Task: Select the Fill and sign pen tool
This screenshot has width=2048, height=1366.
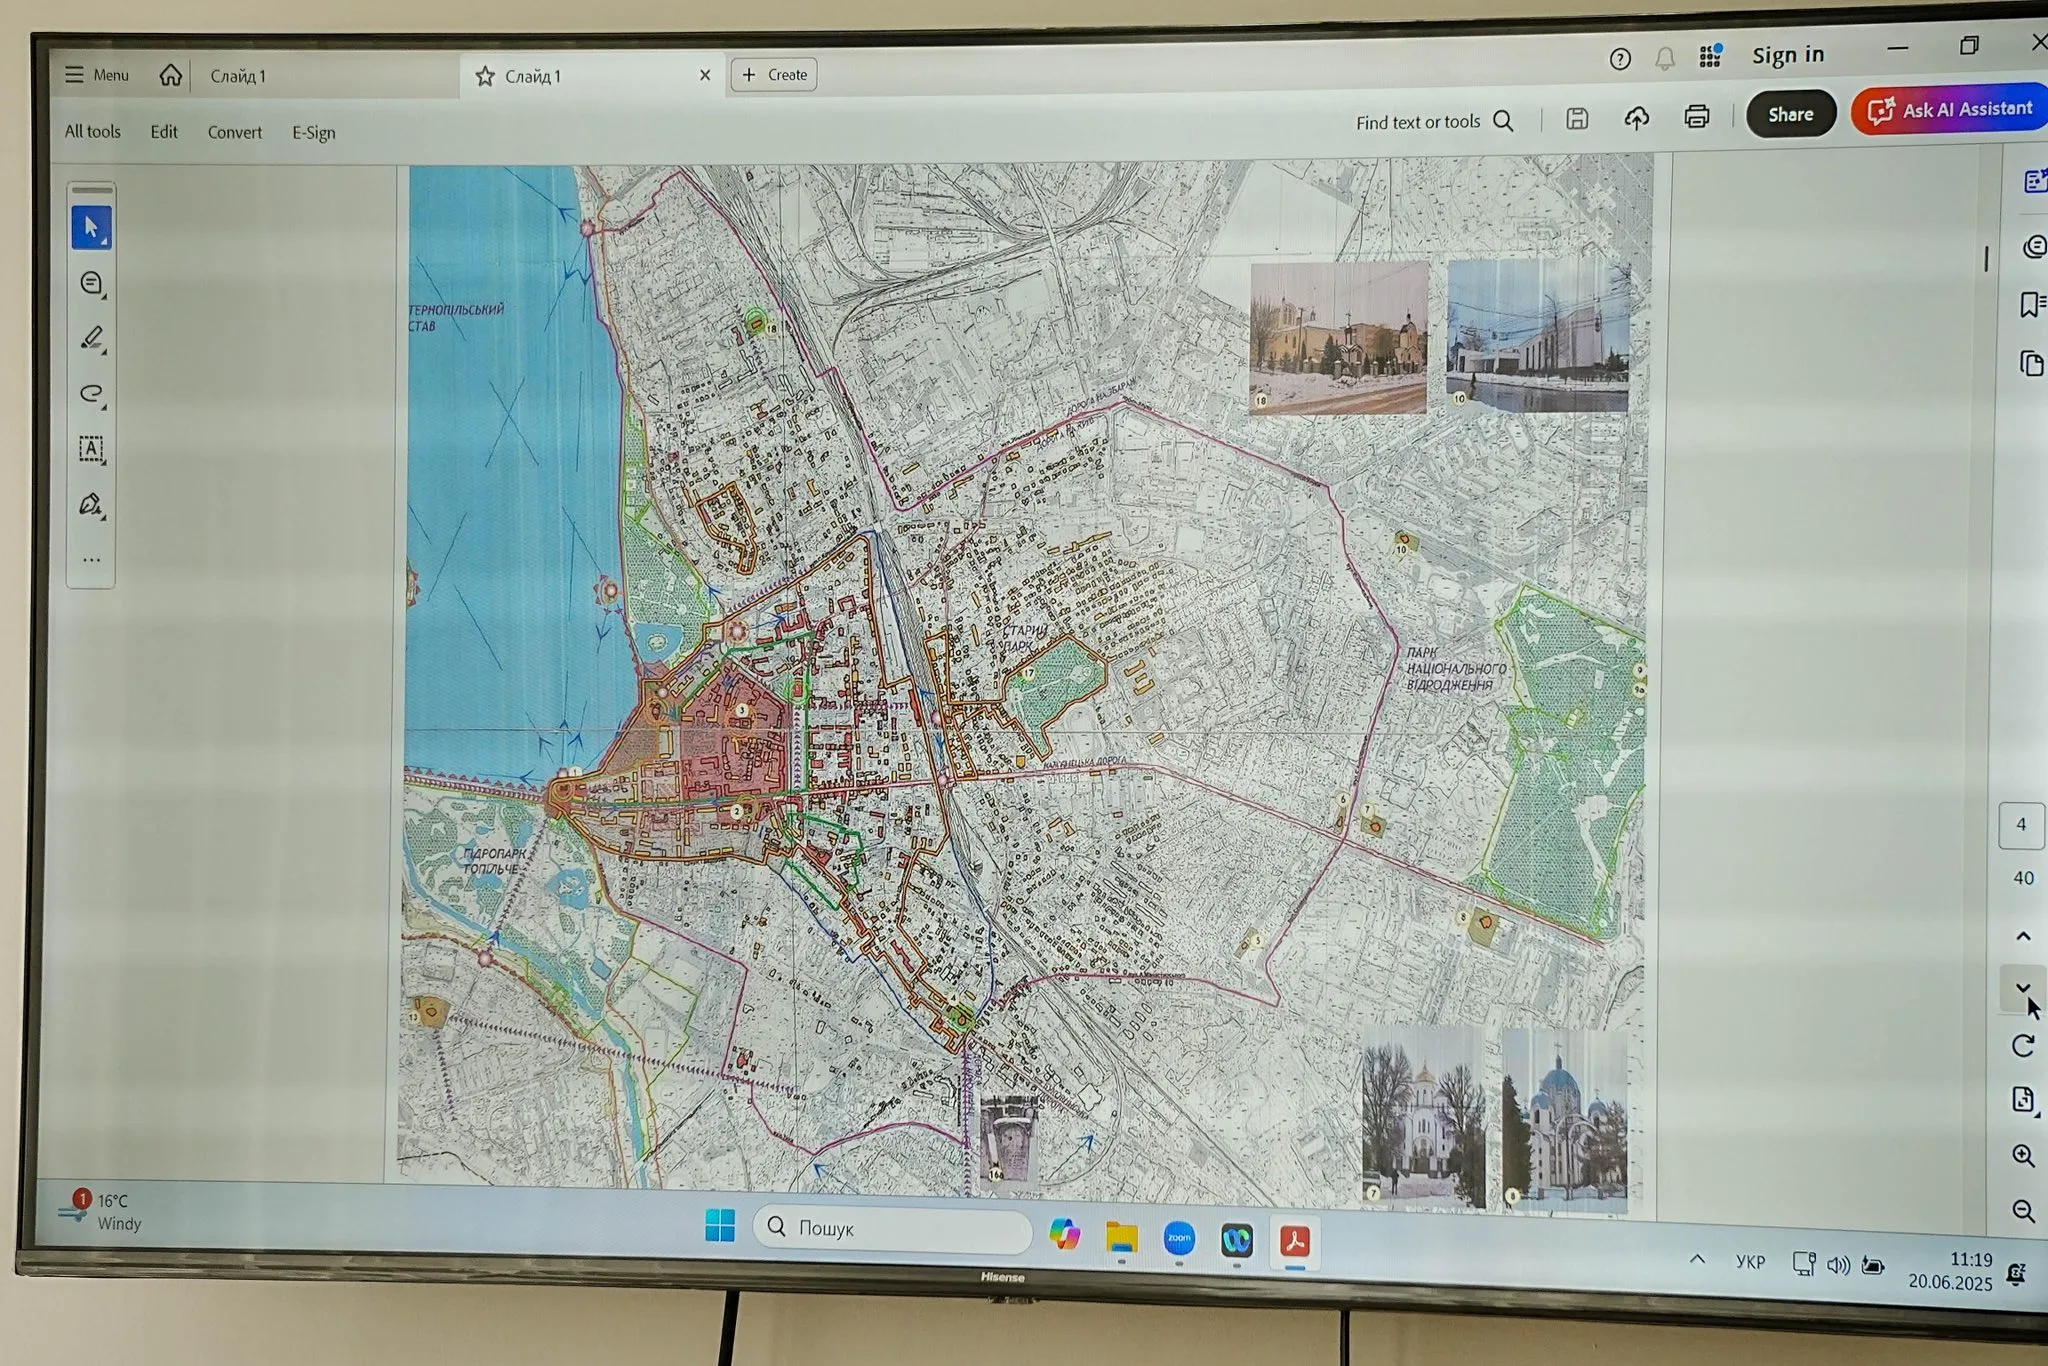Action: (x=91, y=504)
